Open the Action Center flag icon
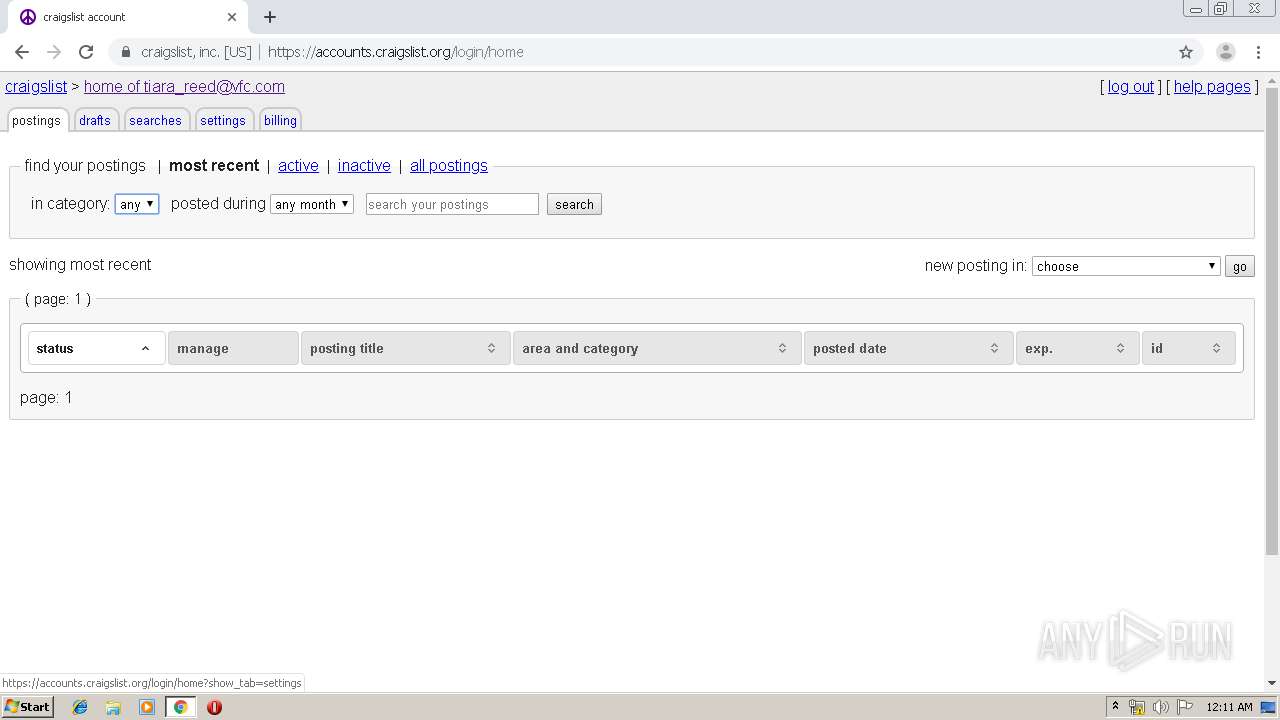The image size is (1280, 720). pos(1185,707)
